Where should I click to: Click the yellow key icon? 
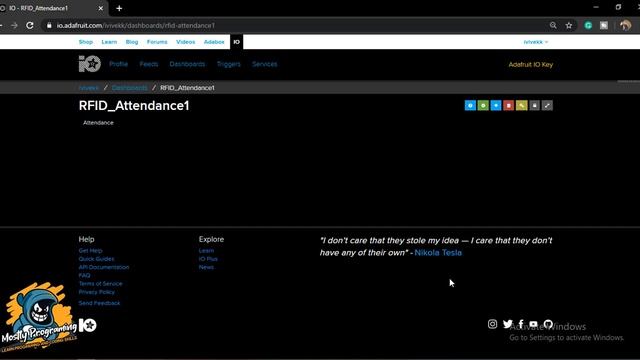522,106
